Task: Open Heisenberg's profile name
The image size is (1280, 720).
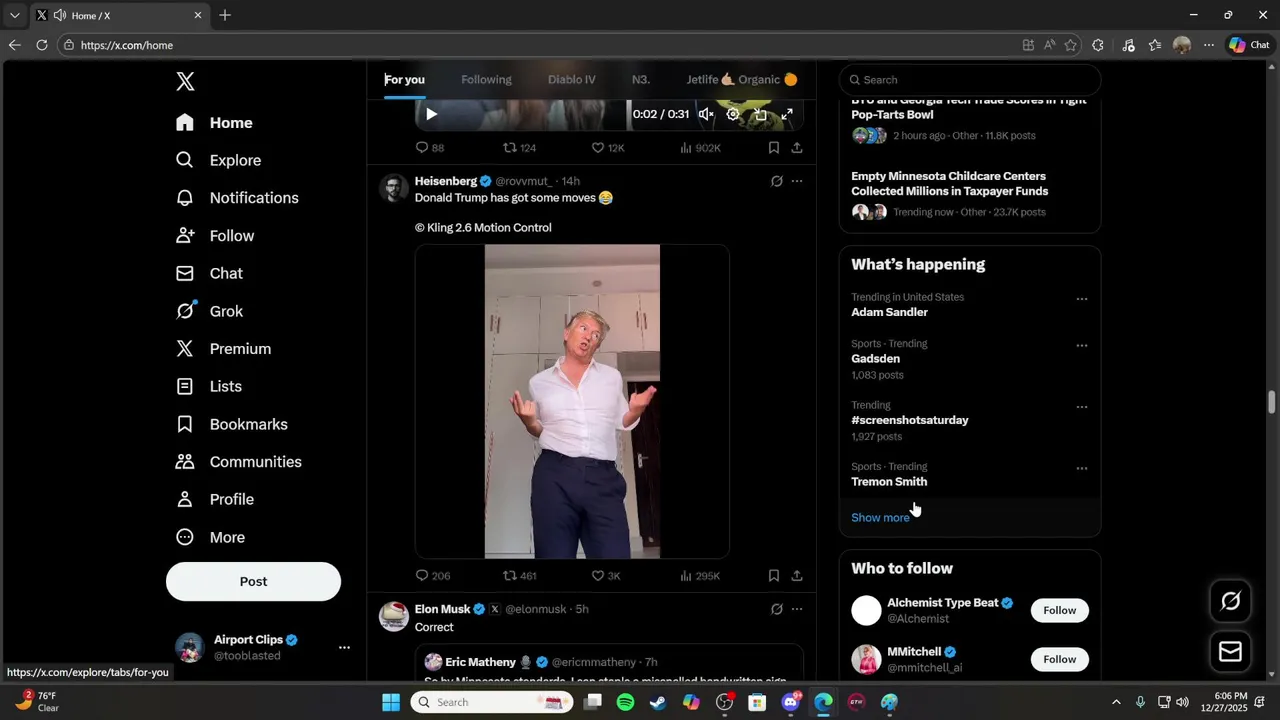Action: 446,181
